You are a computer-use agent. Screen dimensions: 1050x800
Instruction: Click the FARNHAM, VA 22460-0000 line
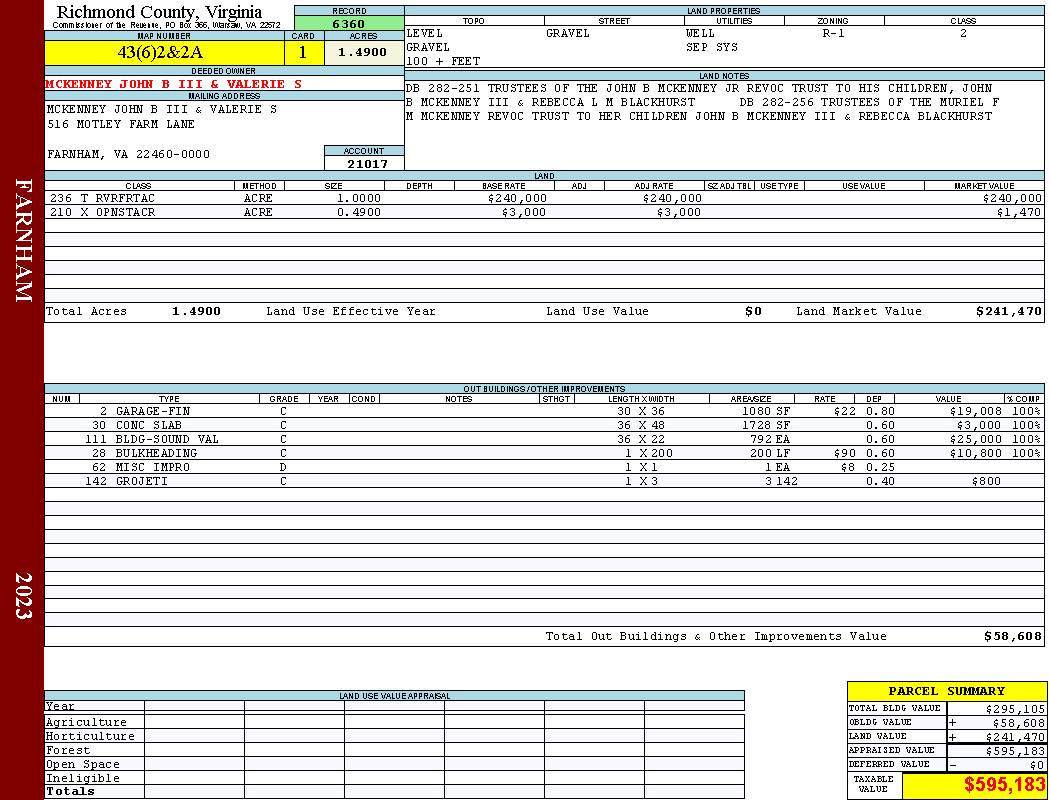point(129,155)
